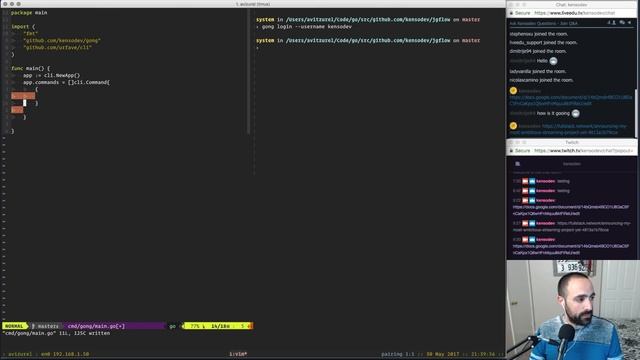Open the users list icon in LiveEdu chat header
The image size is (640, 360).
613,23
